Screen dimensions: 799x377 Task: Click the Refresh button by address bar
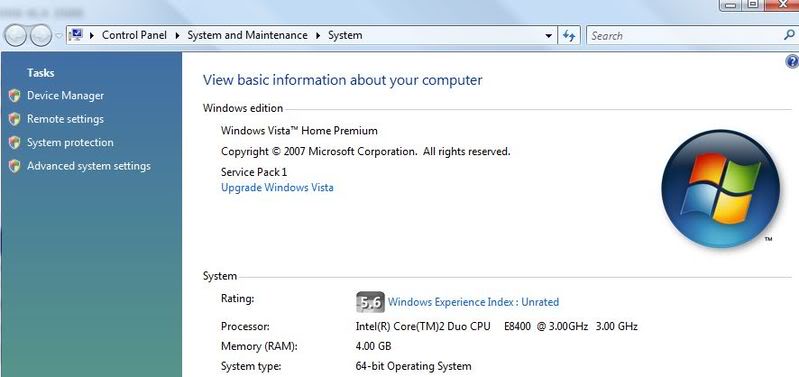point(569,36)
